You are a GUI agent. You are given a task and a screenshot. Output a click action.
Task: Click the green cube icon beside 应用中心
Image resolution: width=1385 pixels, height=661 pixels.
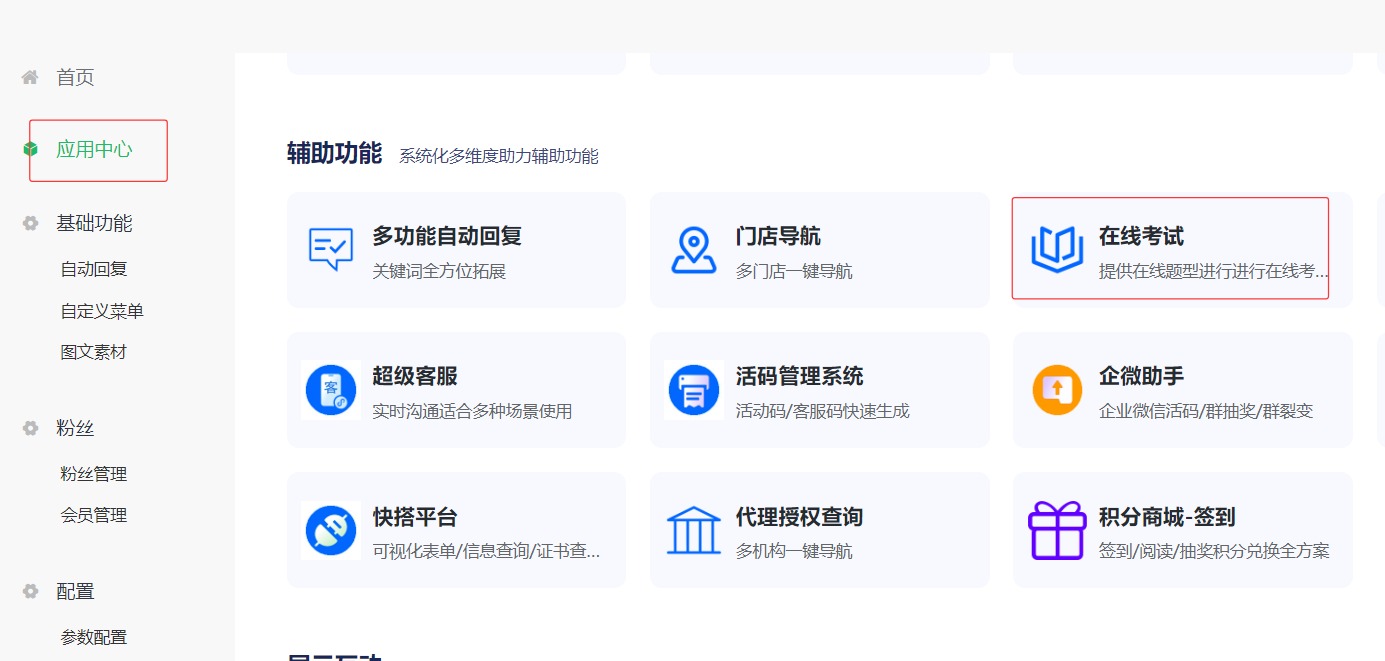(x=31, y=150)
